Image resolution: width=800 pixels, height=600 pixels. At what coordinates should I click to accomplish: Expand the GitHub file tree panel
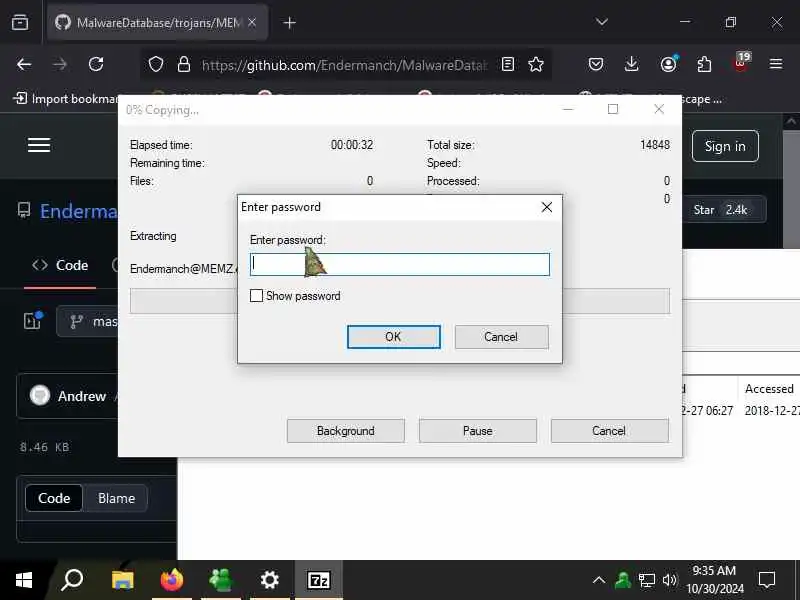(x=33, y=321)
